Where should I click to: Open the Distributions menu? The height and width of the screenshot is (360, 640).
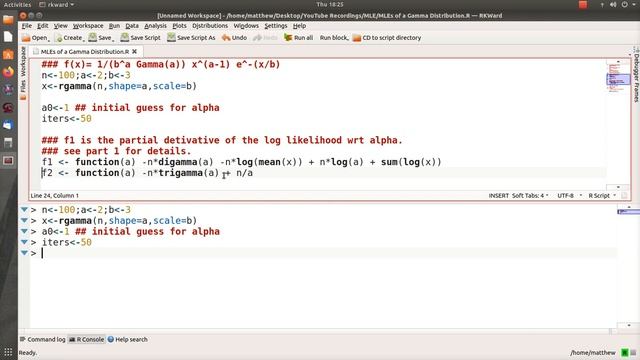pyautogui.click(x=210, y=26)
